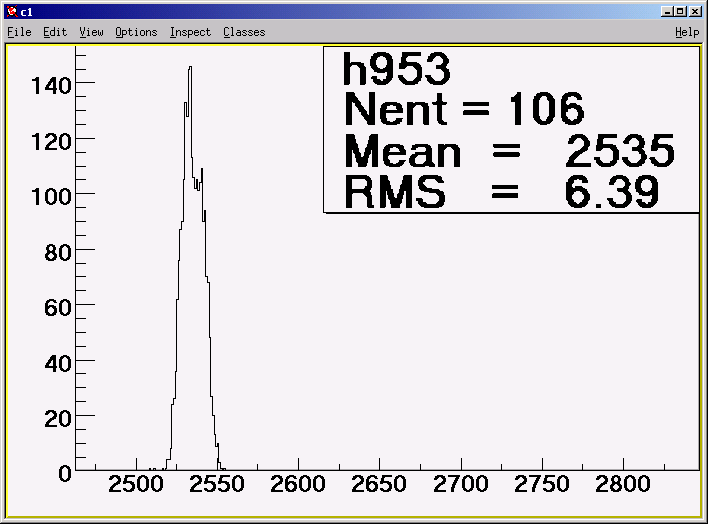Click the x-axis label 2600
Viewport: 708px width, 524px height.
298,484
